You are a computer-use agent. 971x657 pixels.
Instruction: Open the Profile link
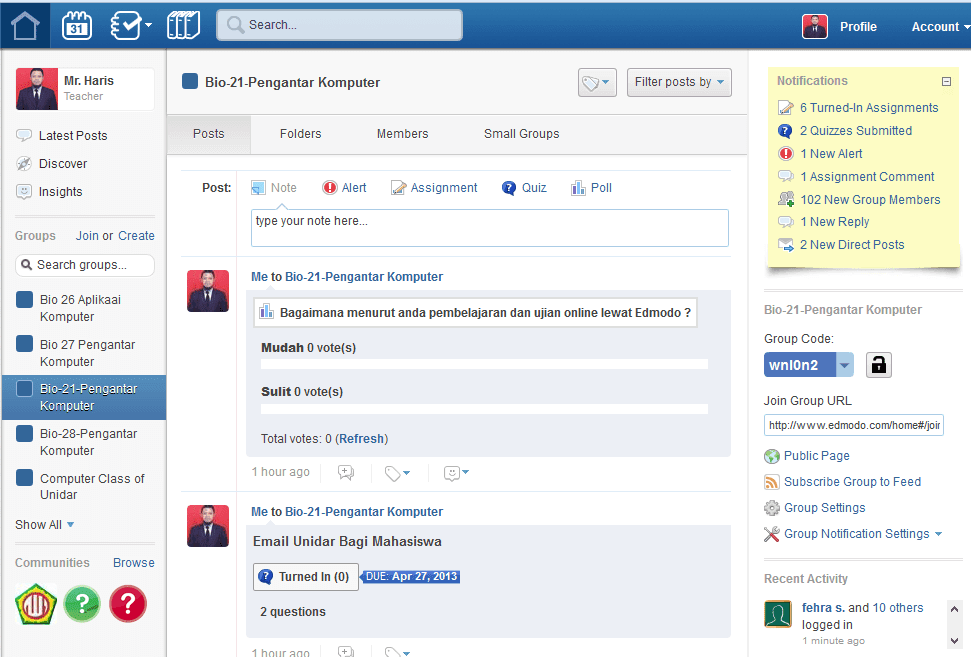pos(858,27)
